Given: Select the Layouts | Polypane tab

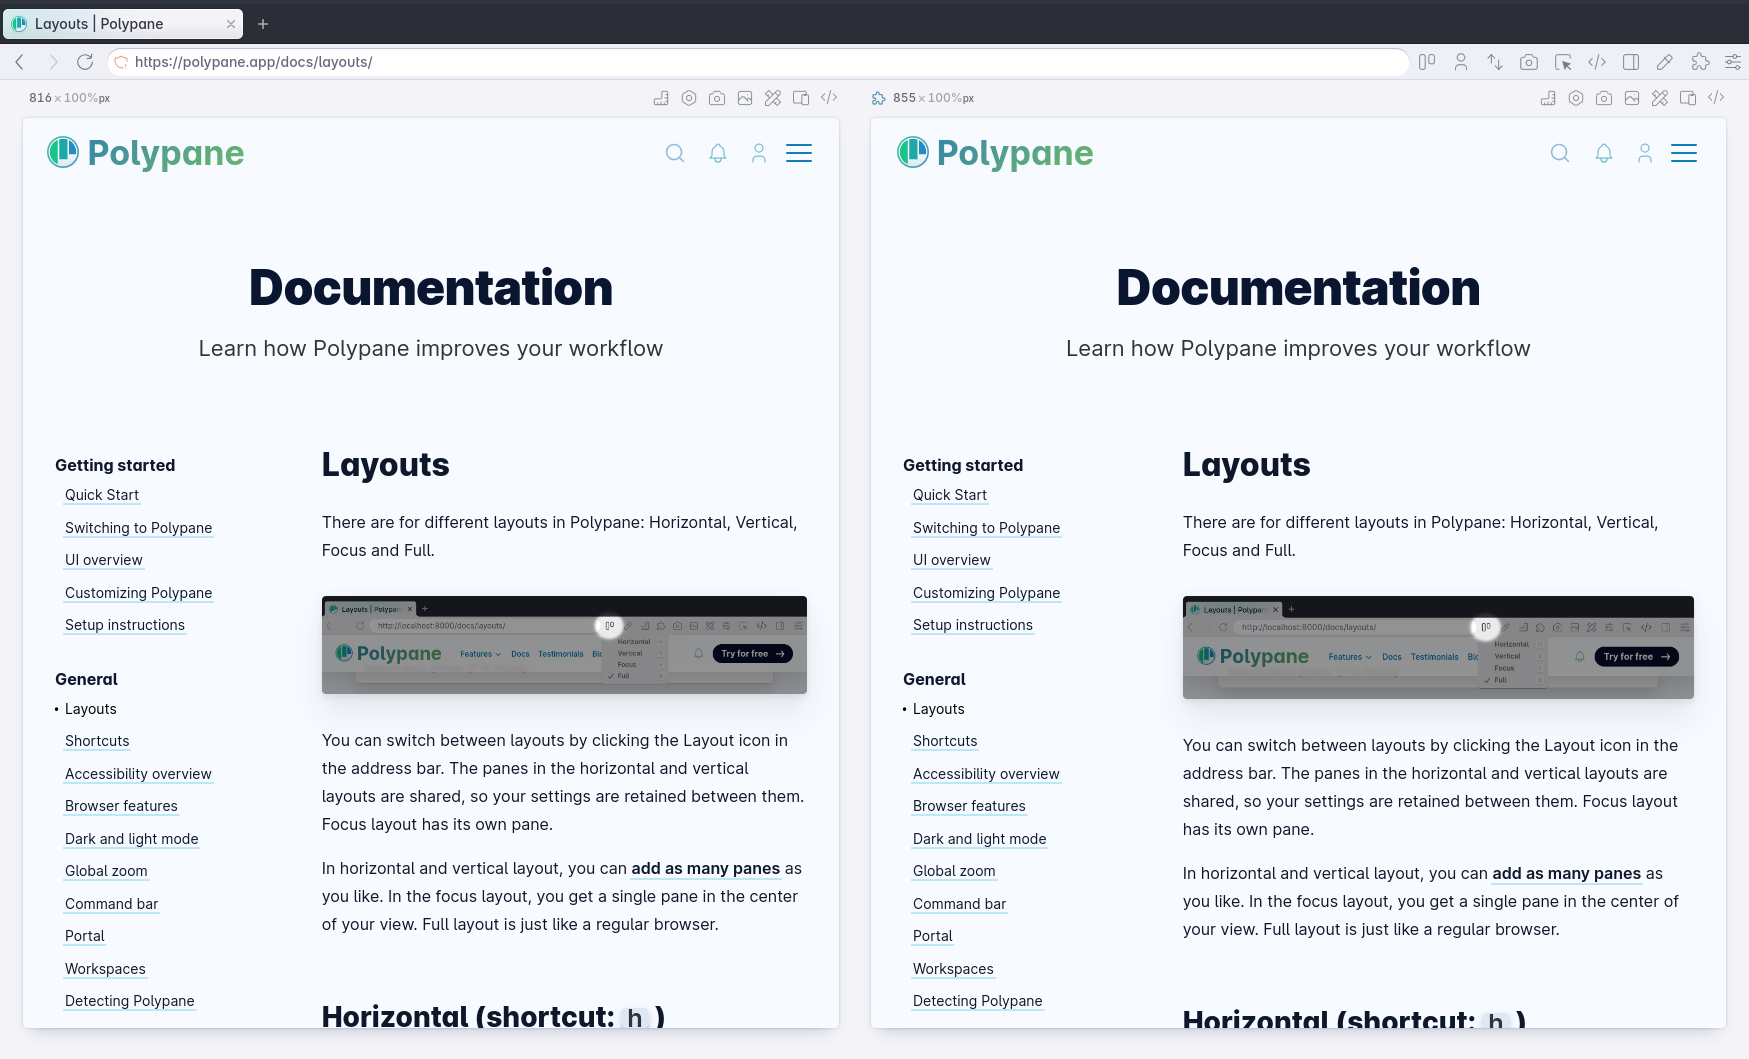Looking at the screenshot, I should coord(123,24).
